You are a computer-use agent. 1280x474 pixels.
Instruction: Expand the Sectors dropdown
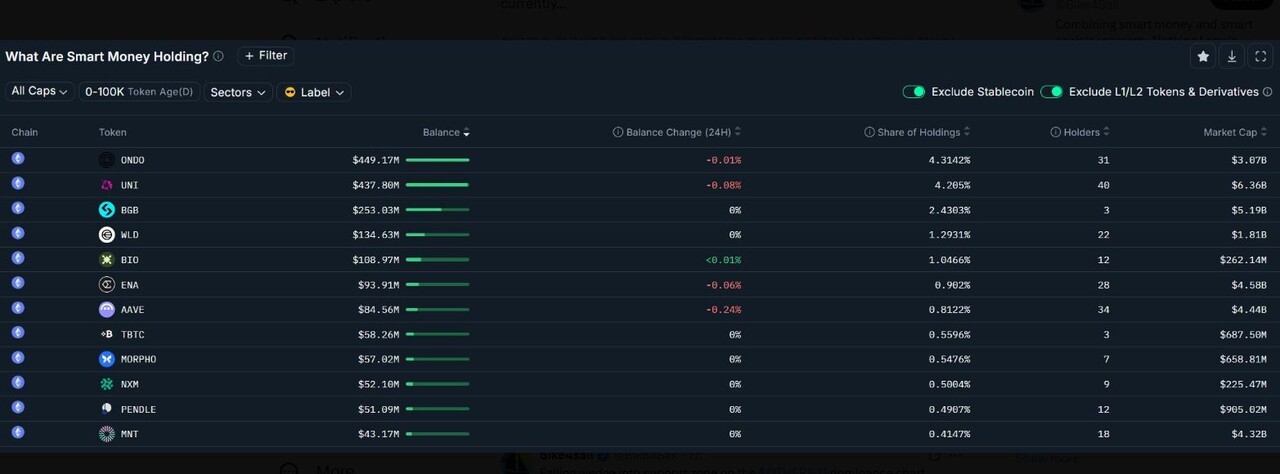tap(238, 92)
